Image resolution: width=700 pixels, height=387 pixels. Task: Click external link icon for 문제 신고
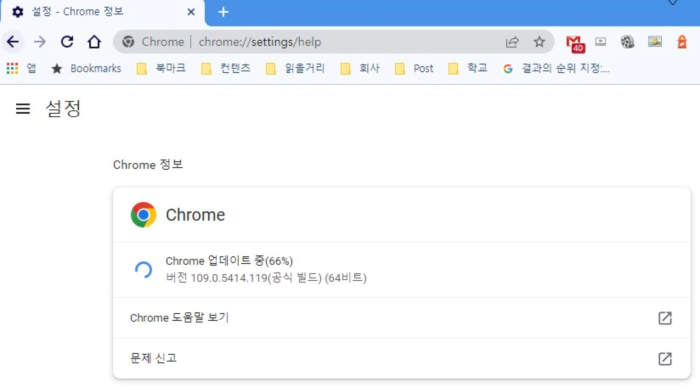[x=665, y=358]
